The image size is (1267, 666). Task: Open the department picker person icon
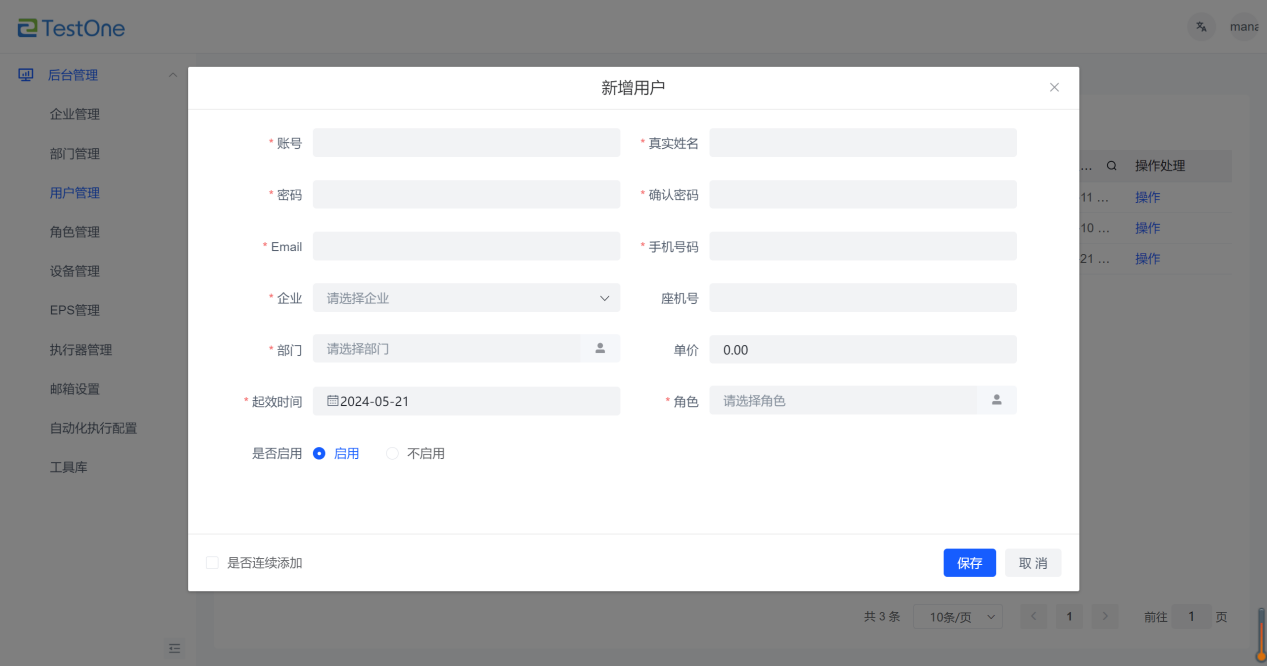(x=600, y=349)
